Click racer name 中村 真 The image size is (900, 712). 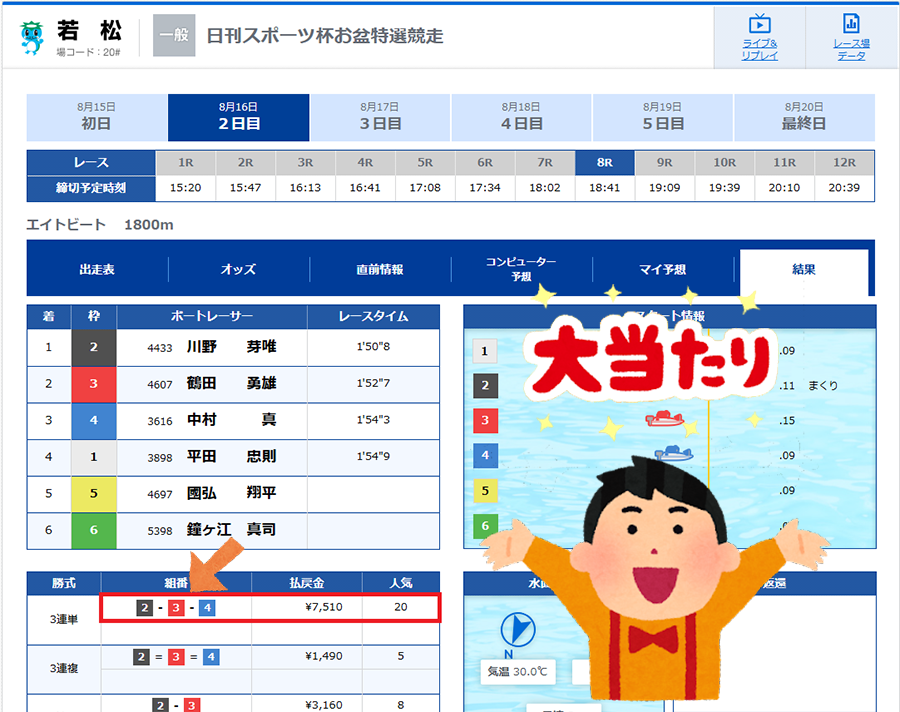pyautogui.click(x=231, y=420)
